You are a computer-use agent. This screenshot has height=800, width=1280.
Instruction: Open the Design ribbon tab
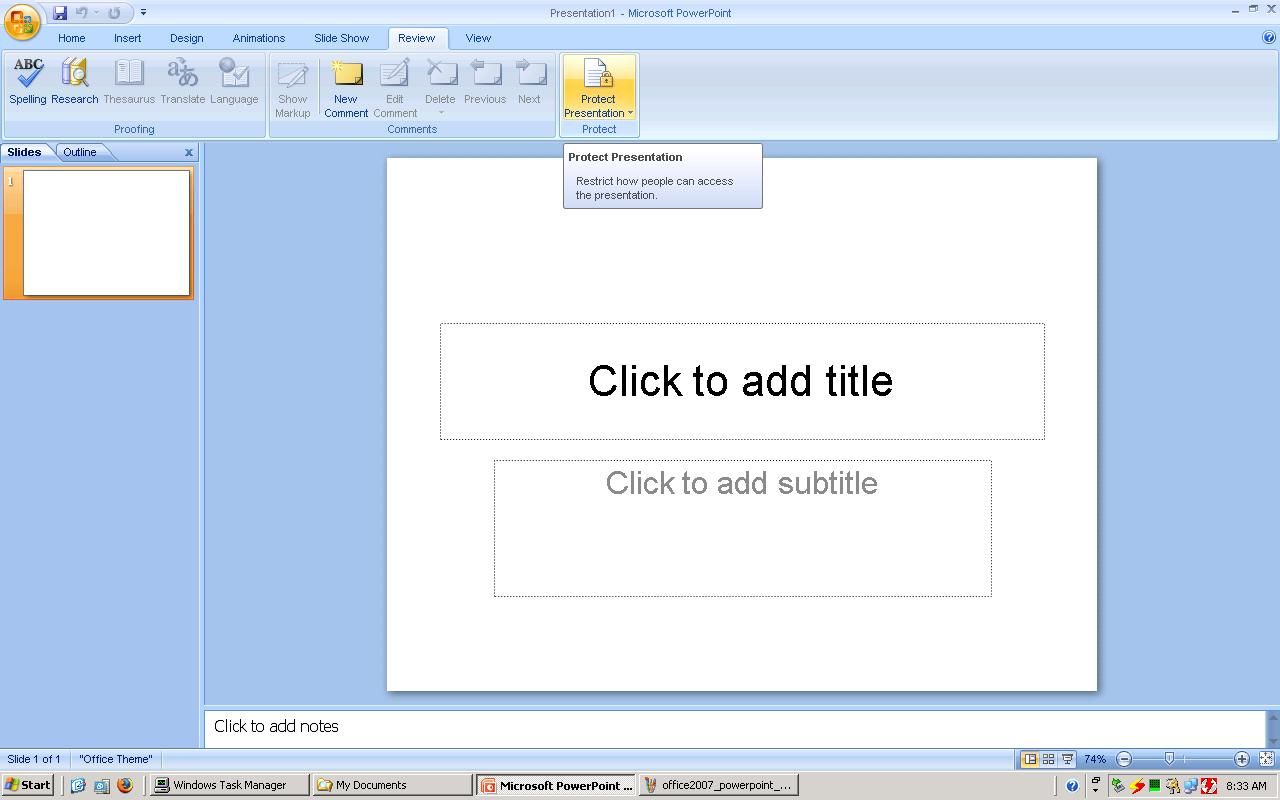tap(186, 38)
